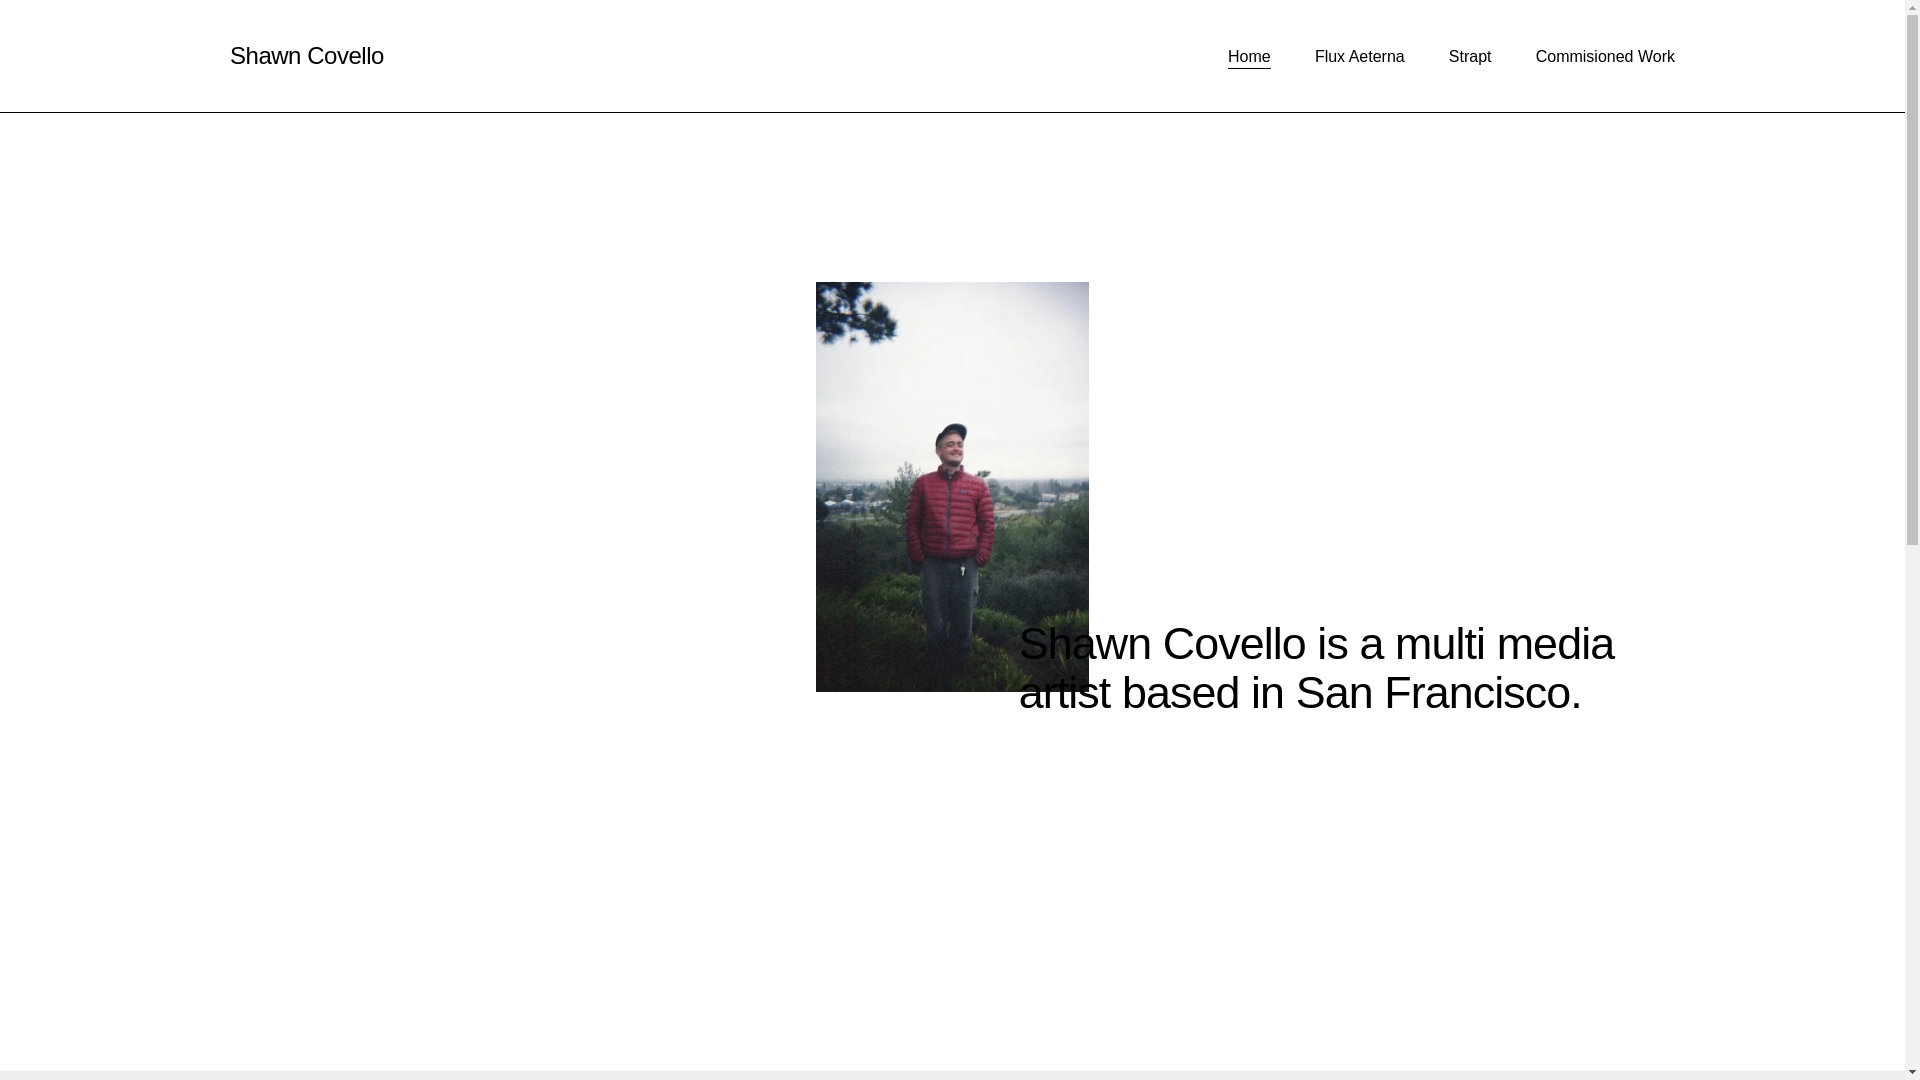Open the Home page link
1920x1080 pixels.
tap(1249, 57)
